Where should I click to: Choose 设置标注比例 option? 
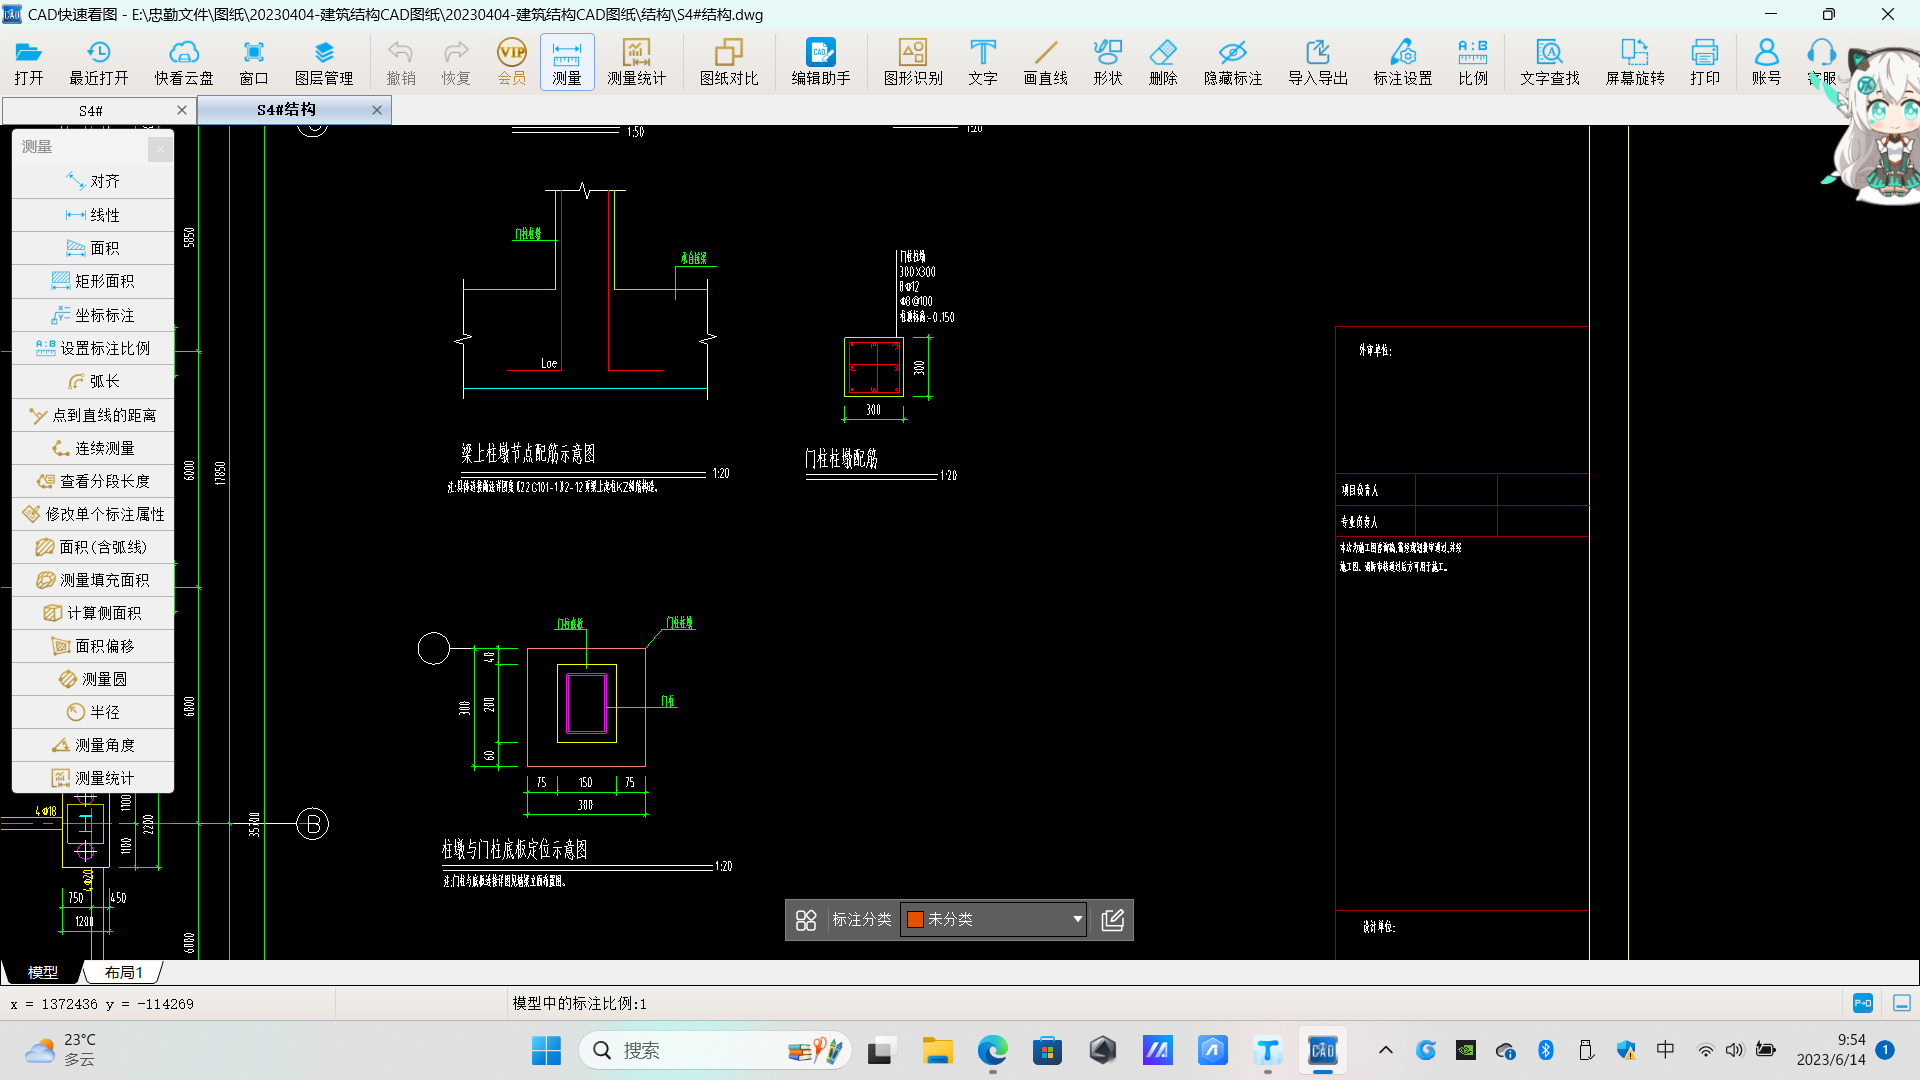click(93, 348)
